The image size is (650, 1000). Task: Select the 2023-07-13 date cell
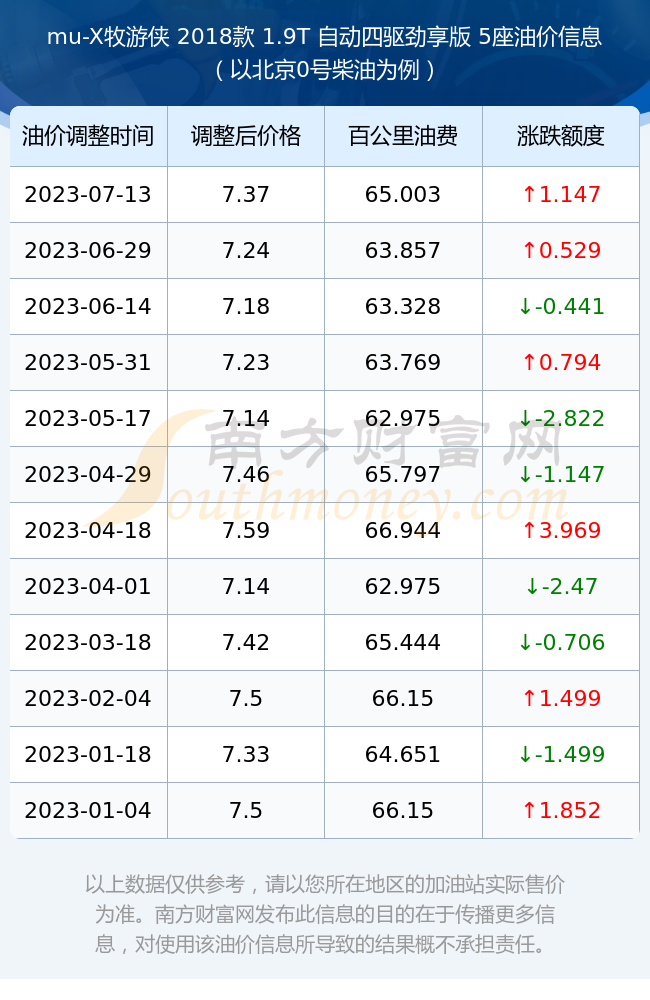(x=89, y=195)
